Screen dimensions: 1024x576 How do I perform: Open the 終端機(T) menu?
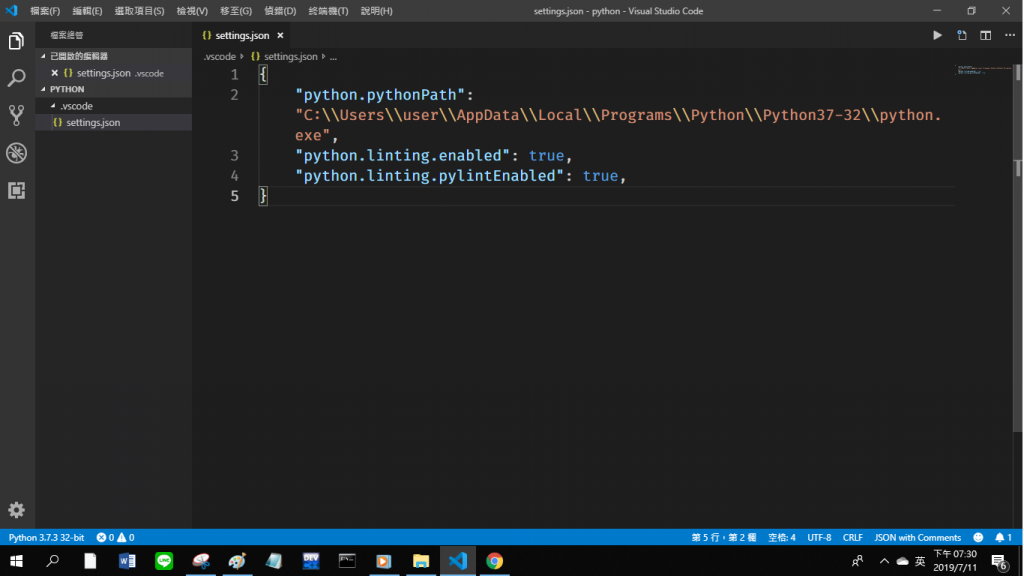point(328,11)
